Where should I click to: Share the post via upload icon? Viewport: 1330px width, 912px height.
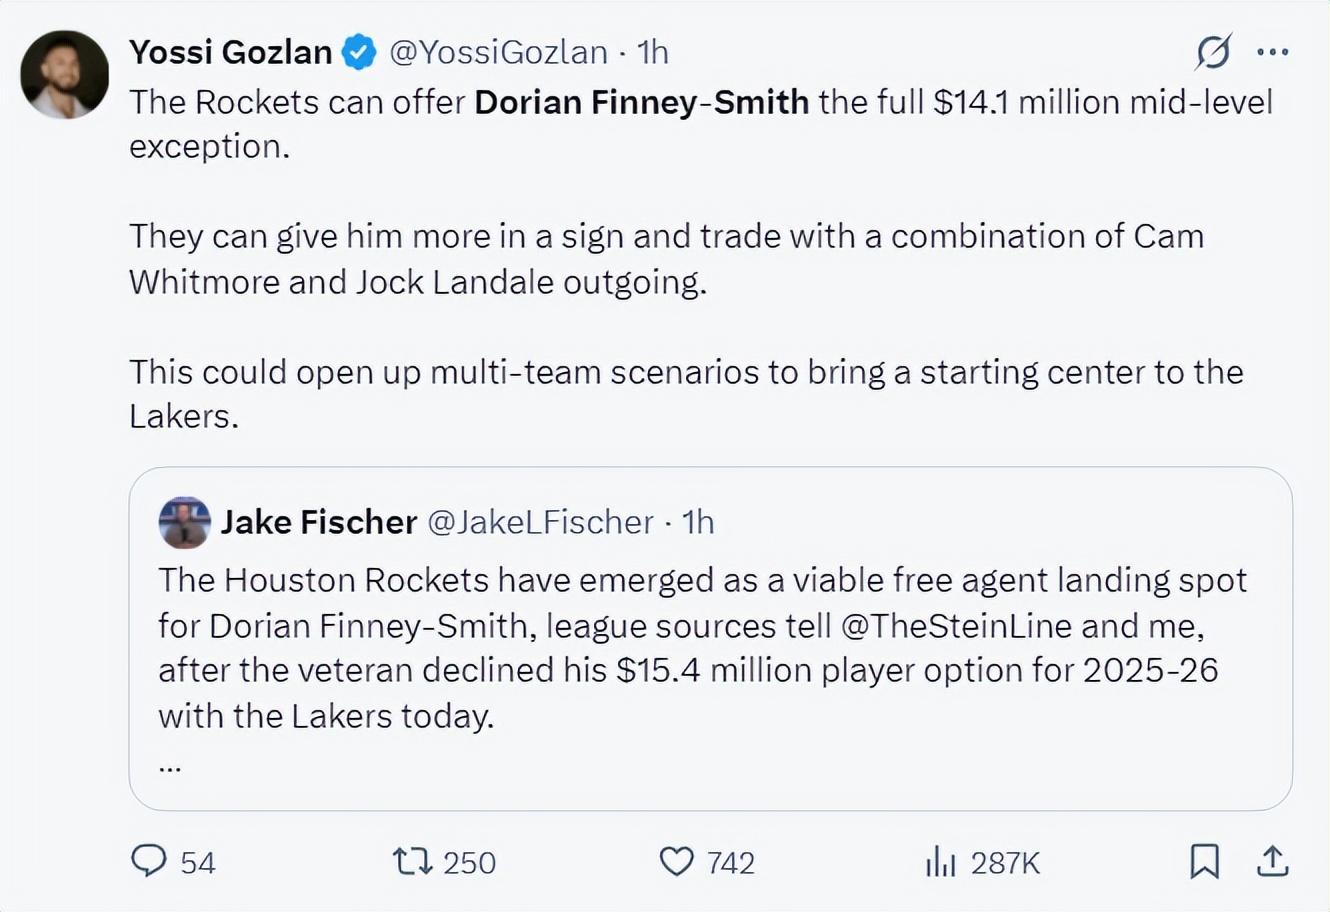coord(1272,861)
